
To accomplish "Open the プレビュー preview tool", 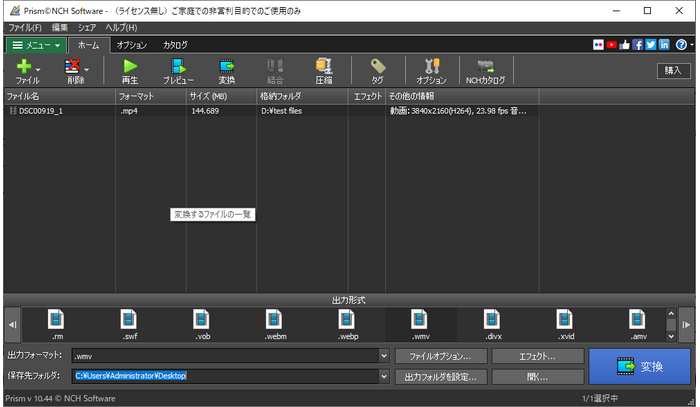I will (x=178, y=69).
